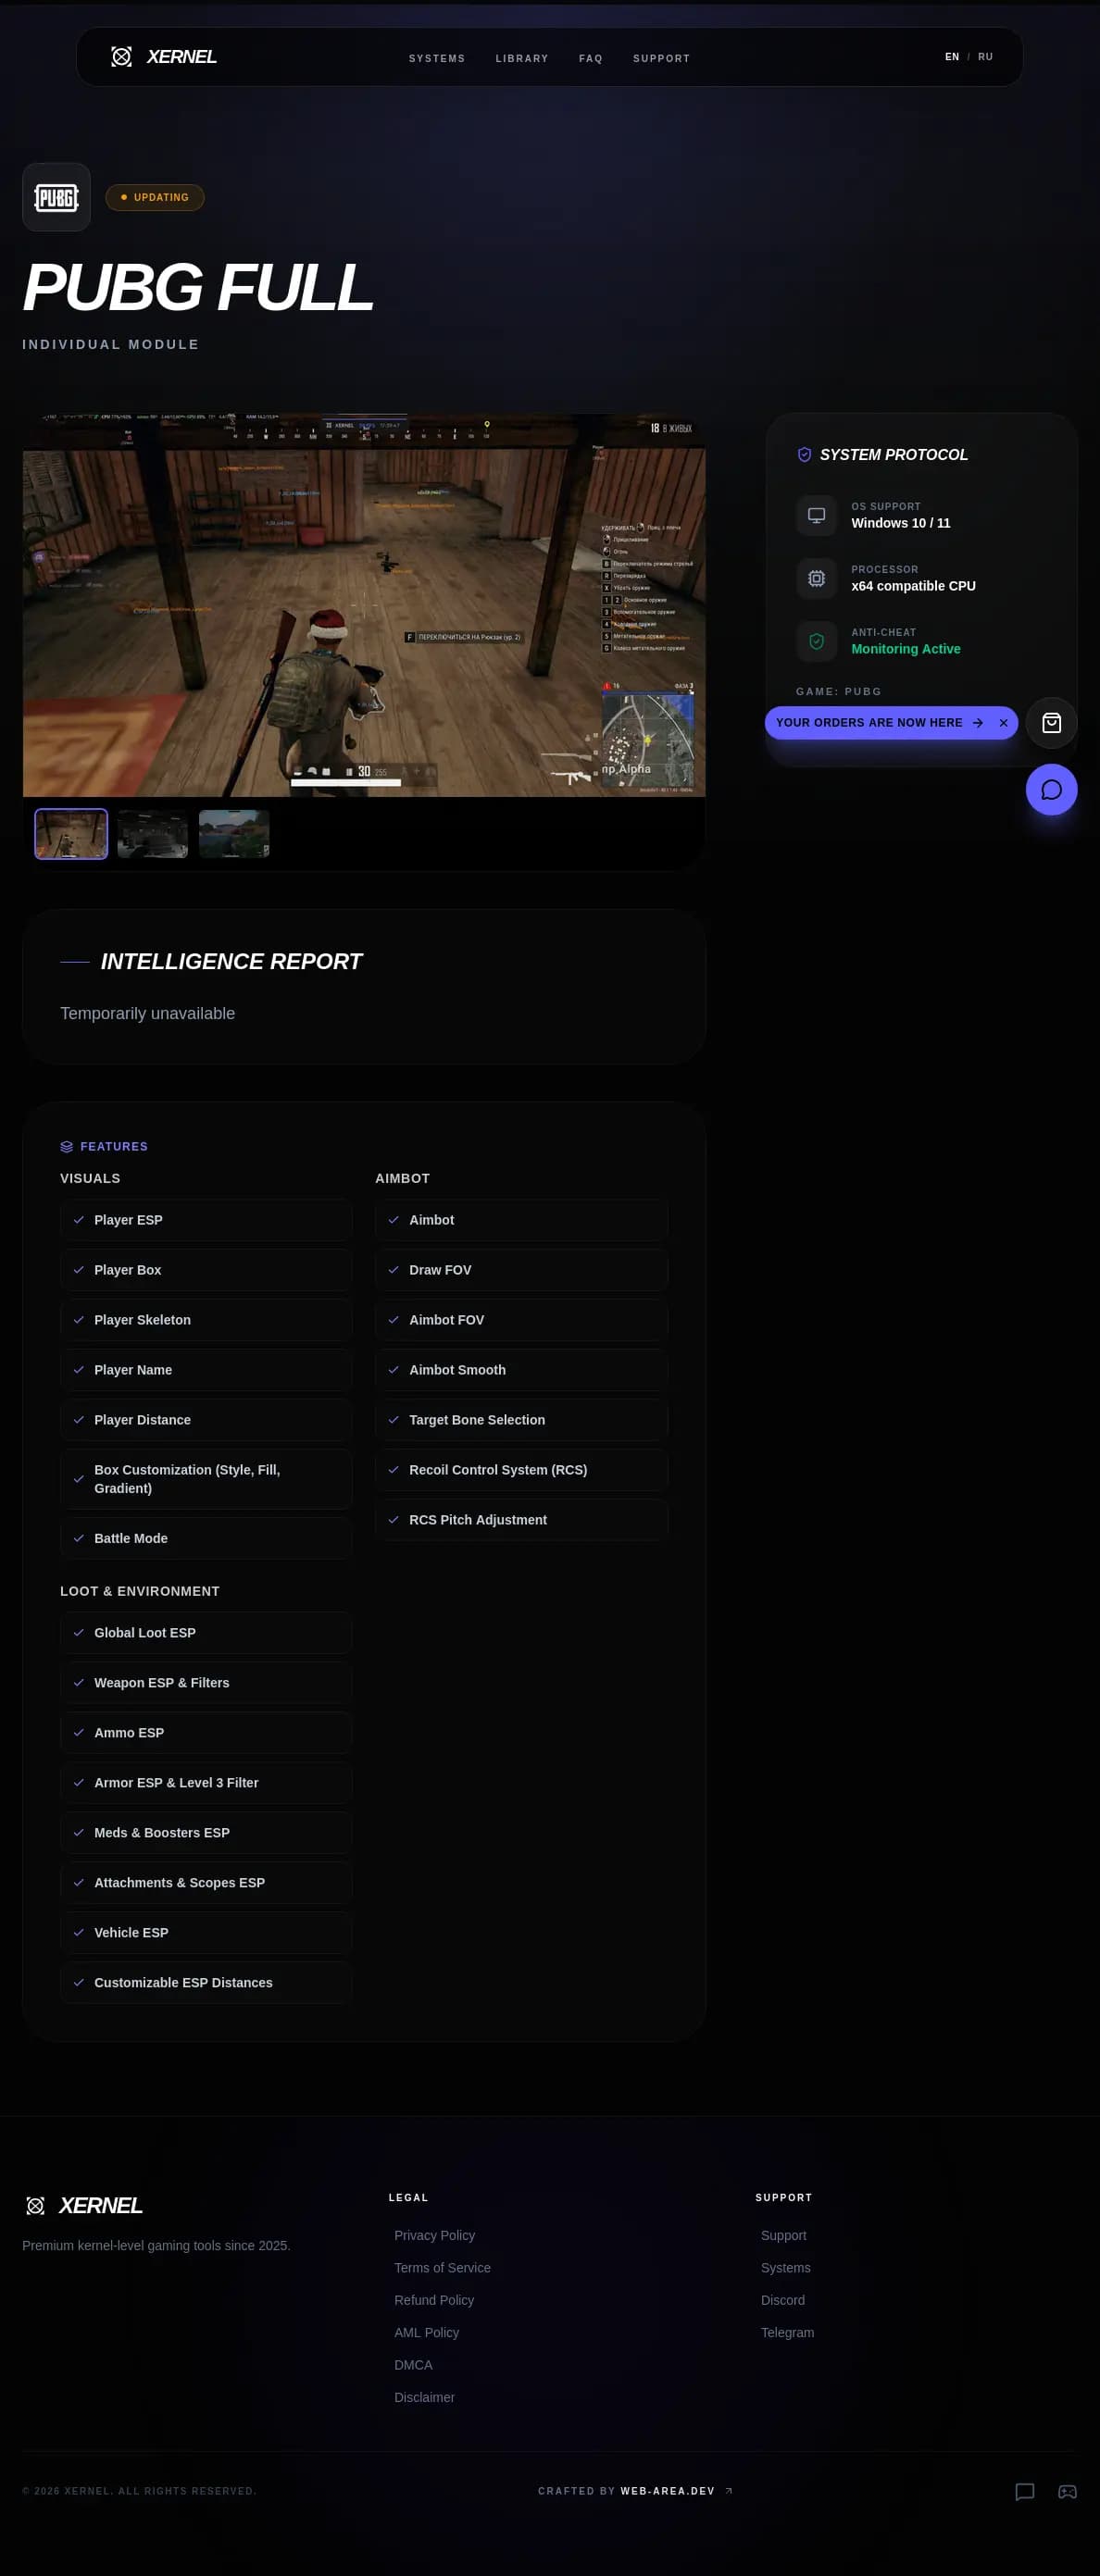The image size is (1100, 2576).
Task: Select the Target Bone Selection row
Action: point(521,1420)
